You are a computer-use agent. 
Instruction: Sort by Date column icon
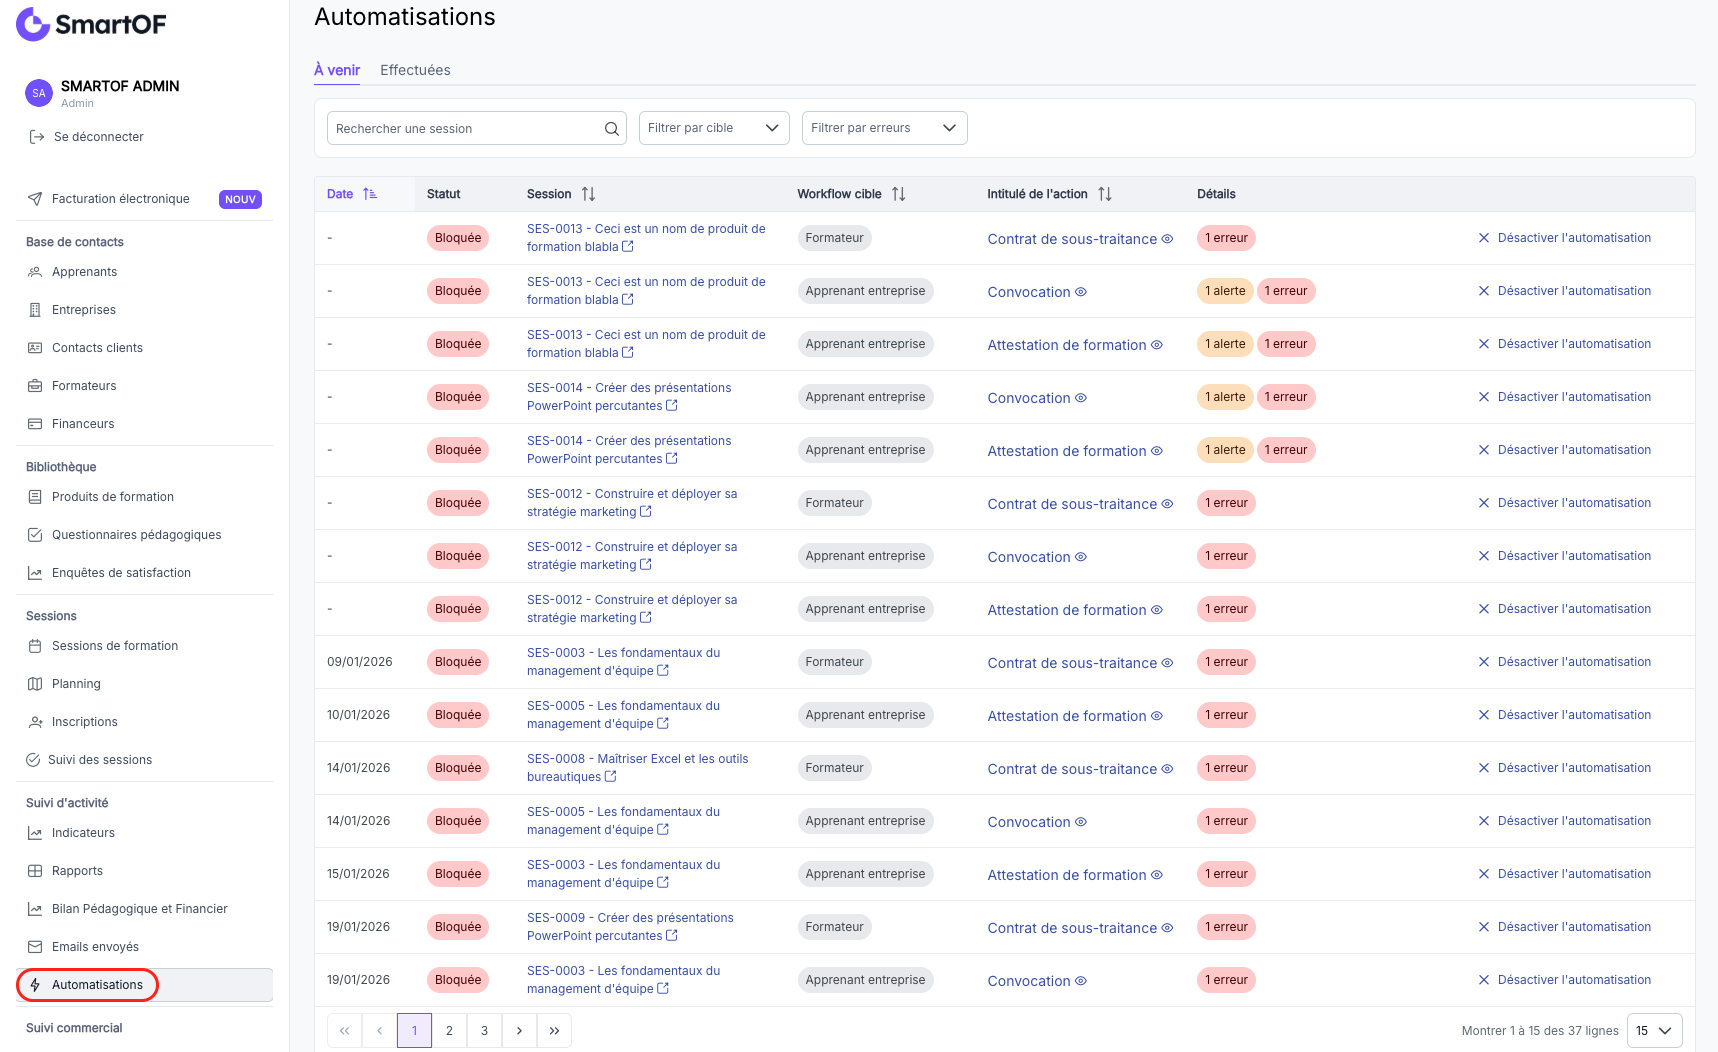[370, 194]
